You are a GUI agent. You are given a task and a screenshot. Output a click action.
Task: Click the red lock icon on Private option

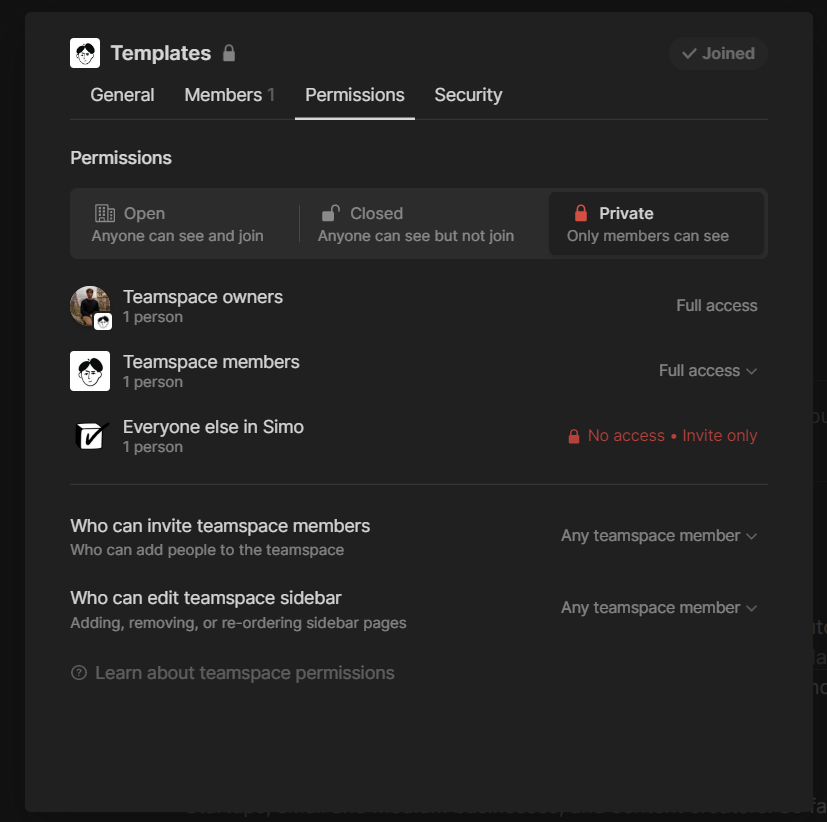tap(581, 213)
